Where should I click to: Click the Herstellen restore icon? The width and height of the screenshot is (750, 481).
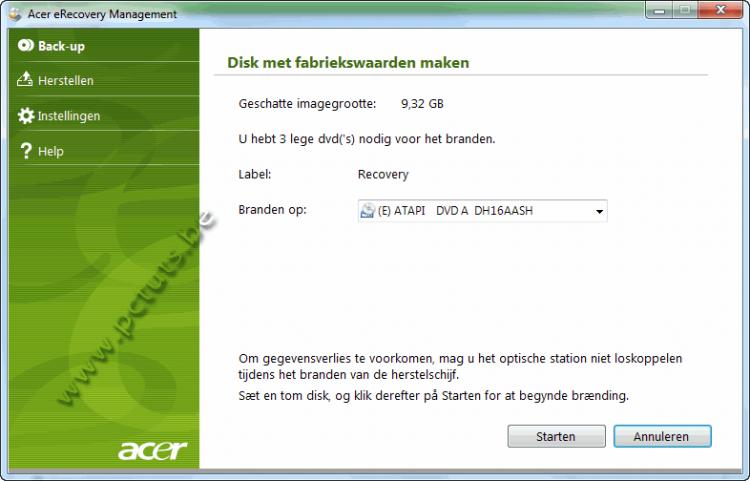click(25, 79)
